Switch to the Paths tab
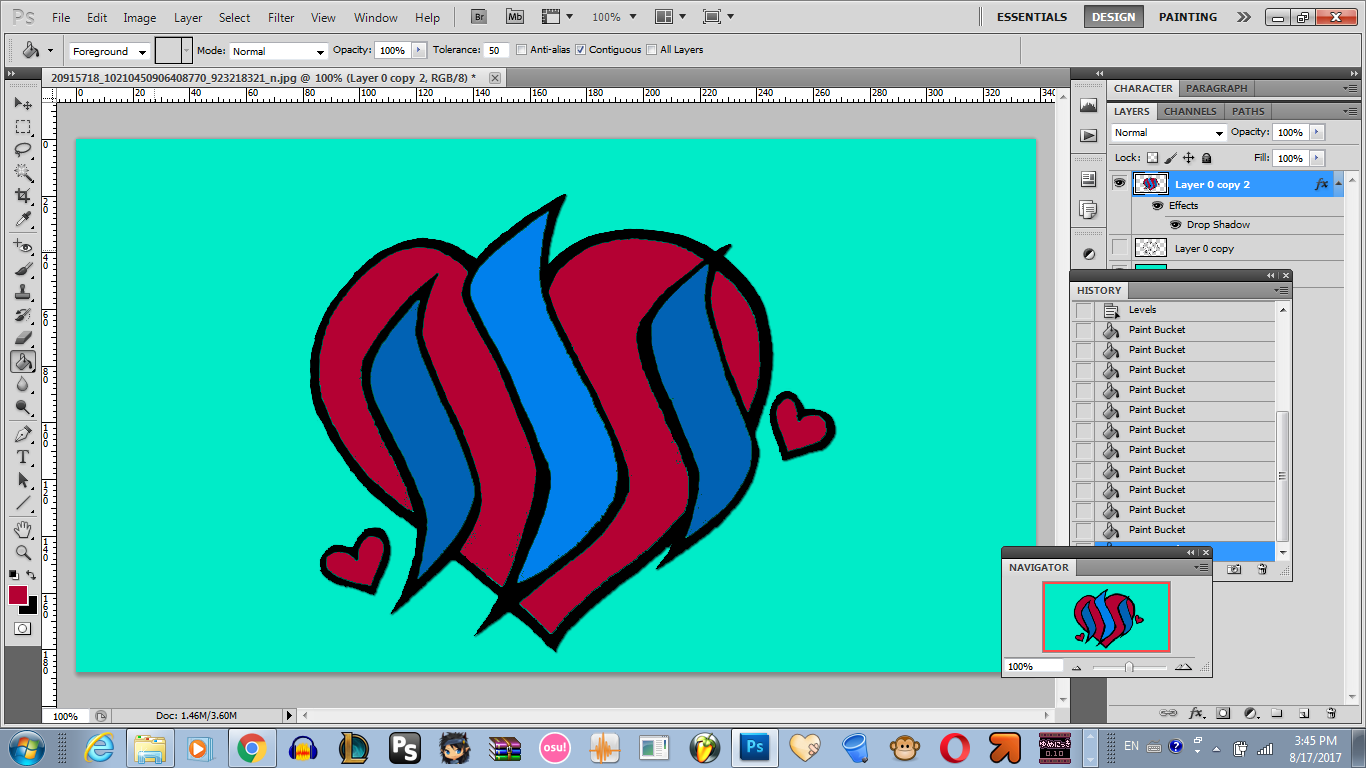The height and width of the screenshot is (768, 1366). point(1248,111)
